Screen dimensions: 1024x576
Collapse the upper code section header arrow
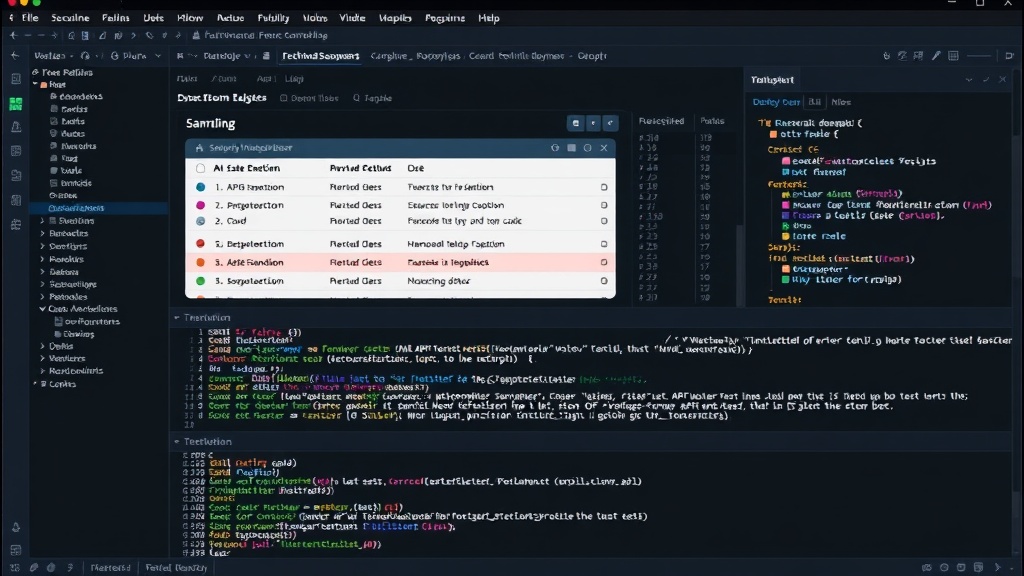[x=177, y=318]
